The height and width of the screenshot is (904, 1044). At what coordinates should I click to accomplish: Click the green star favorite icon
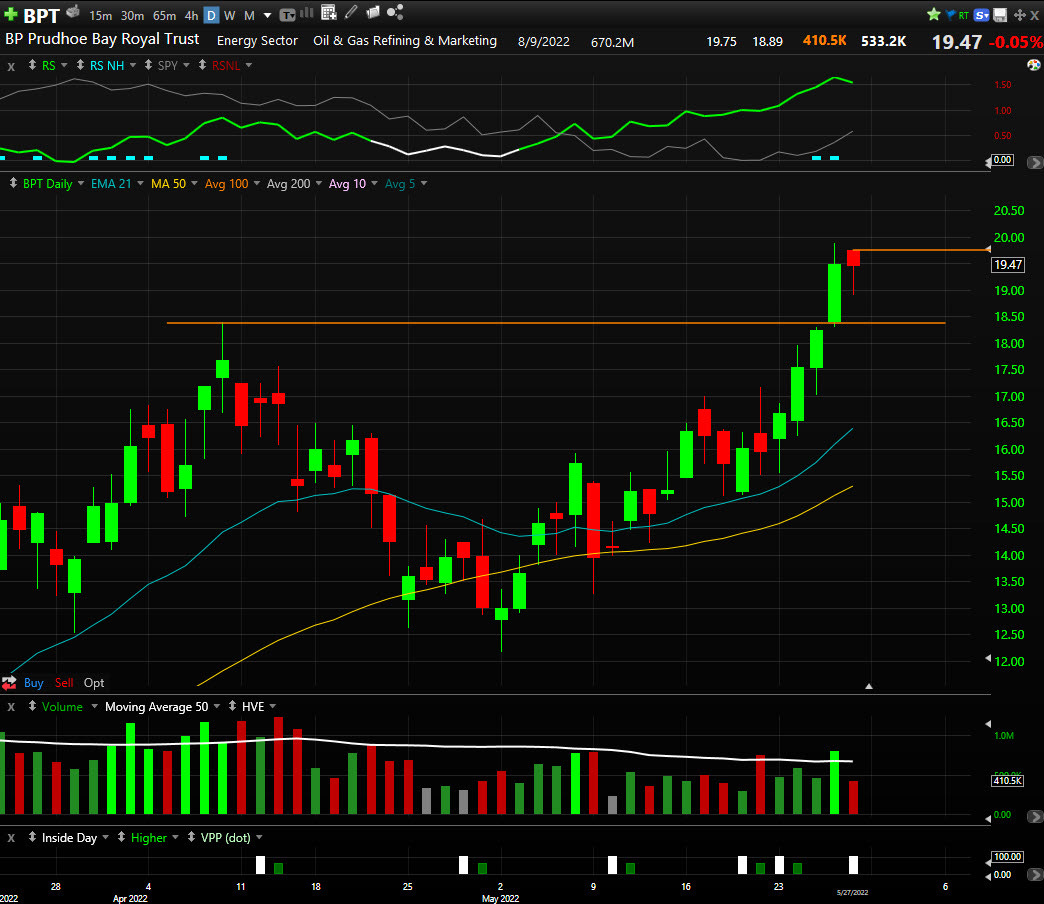tap(933, 14)
